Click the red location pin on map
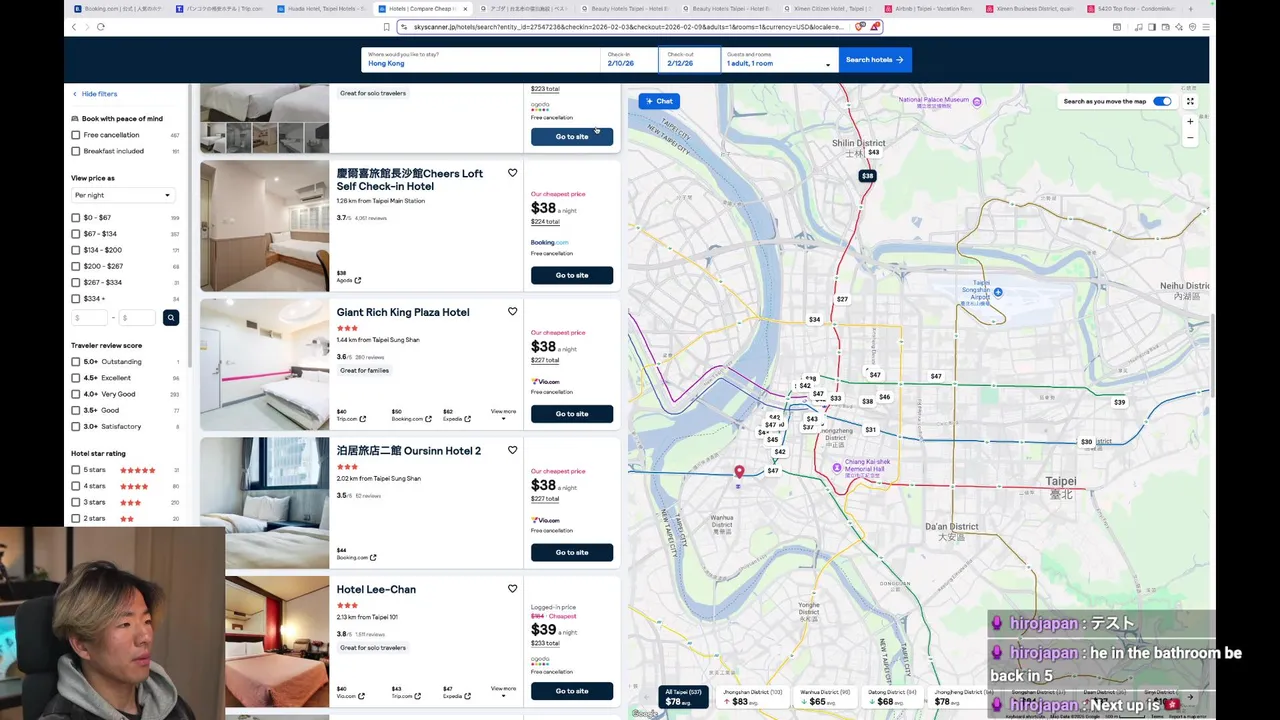This screenshot has height=720, width=1280. click(x=739, y=471)
